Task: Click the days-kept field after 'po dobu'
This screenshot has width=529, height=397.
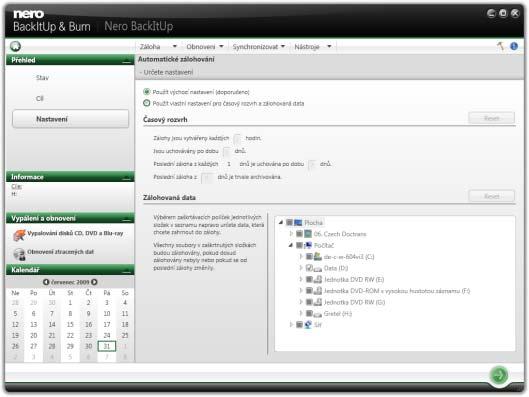Action: click(x=227, y=151)
